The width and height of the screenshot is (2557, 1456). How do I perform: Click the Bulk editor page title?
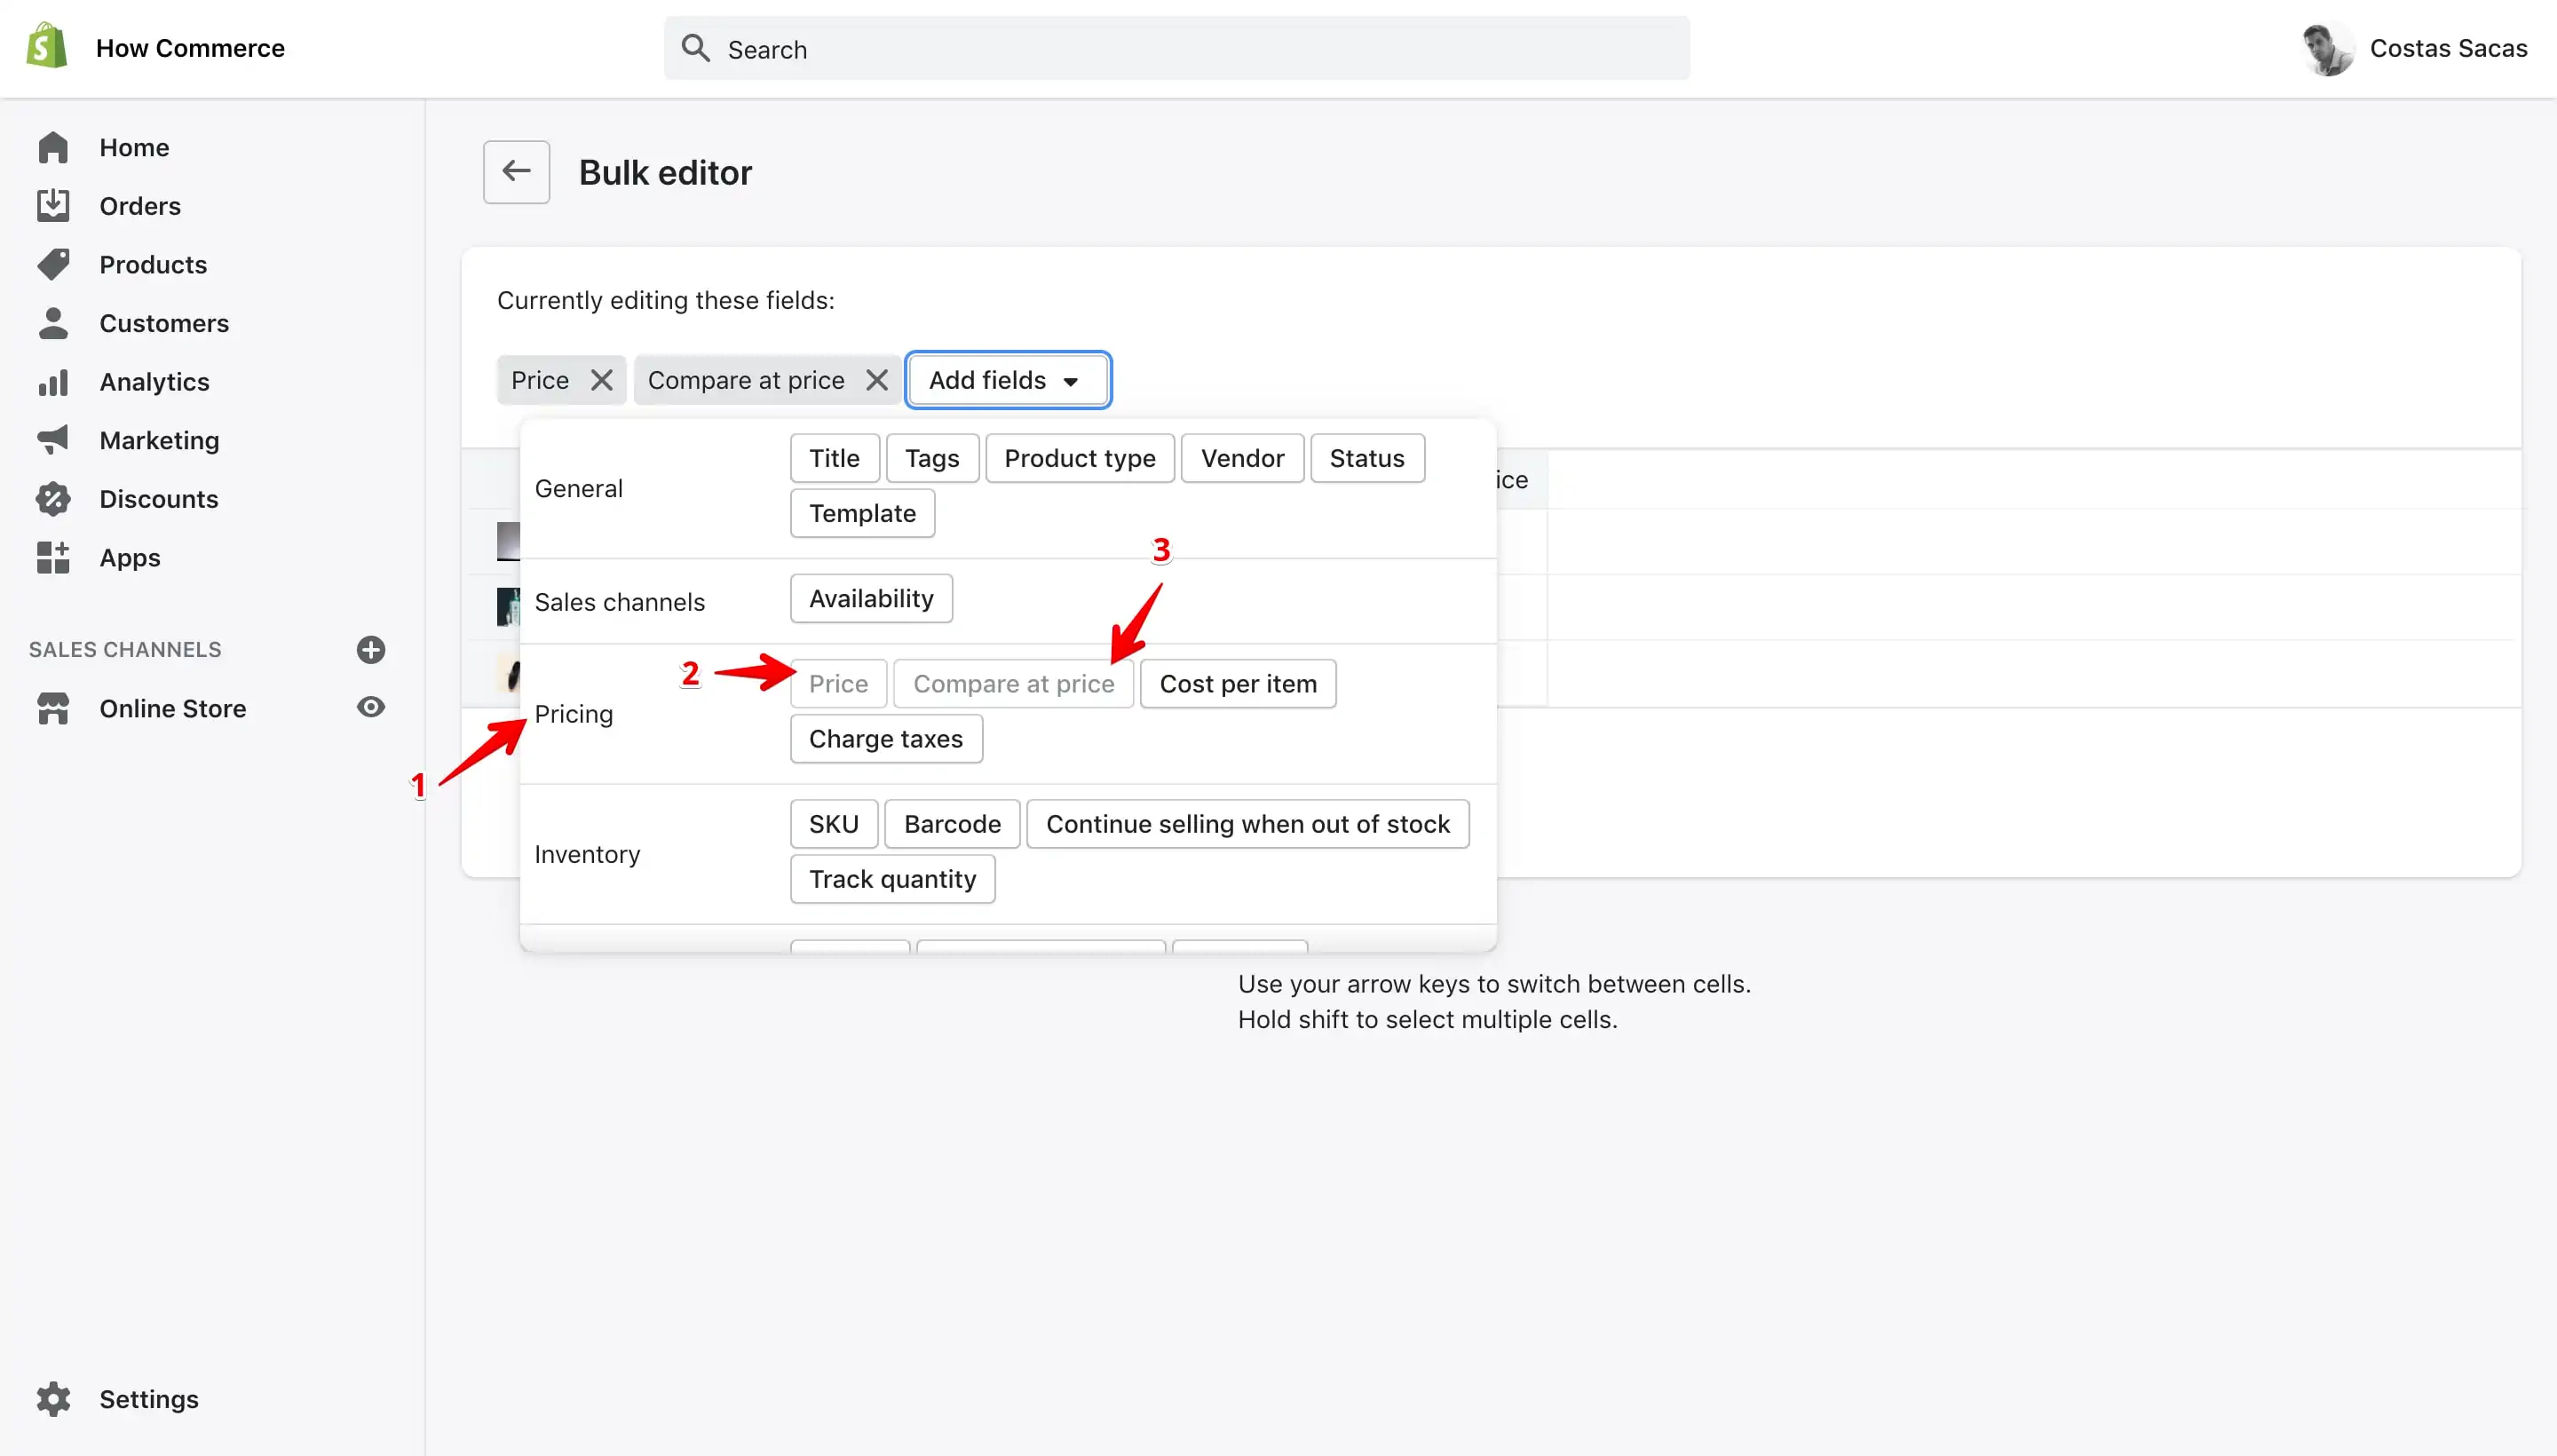pyautogui.click(x=665, y=172)
